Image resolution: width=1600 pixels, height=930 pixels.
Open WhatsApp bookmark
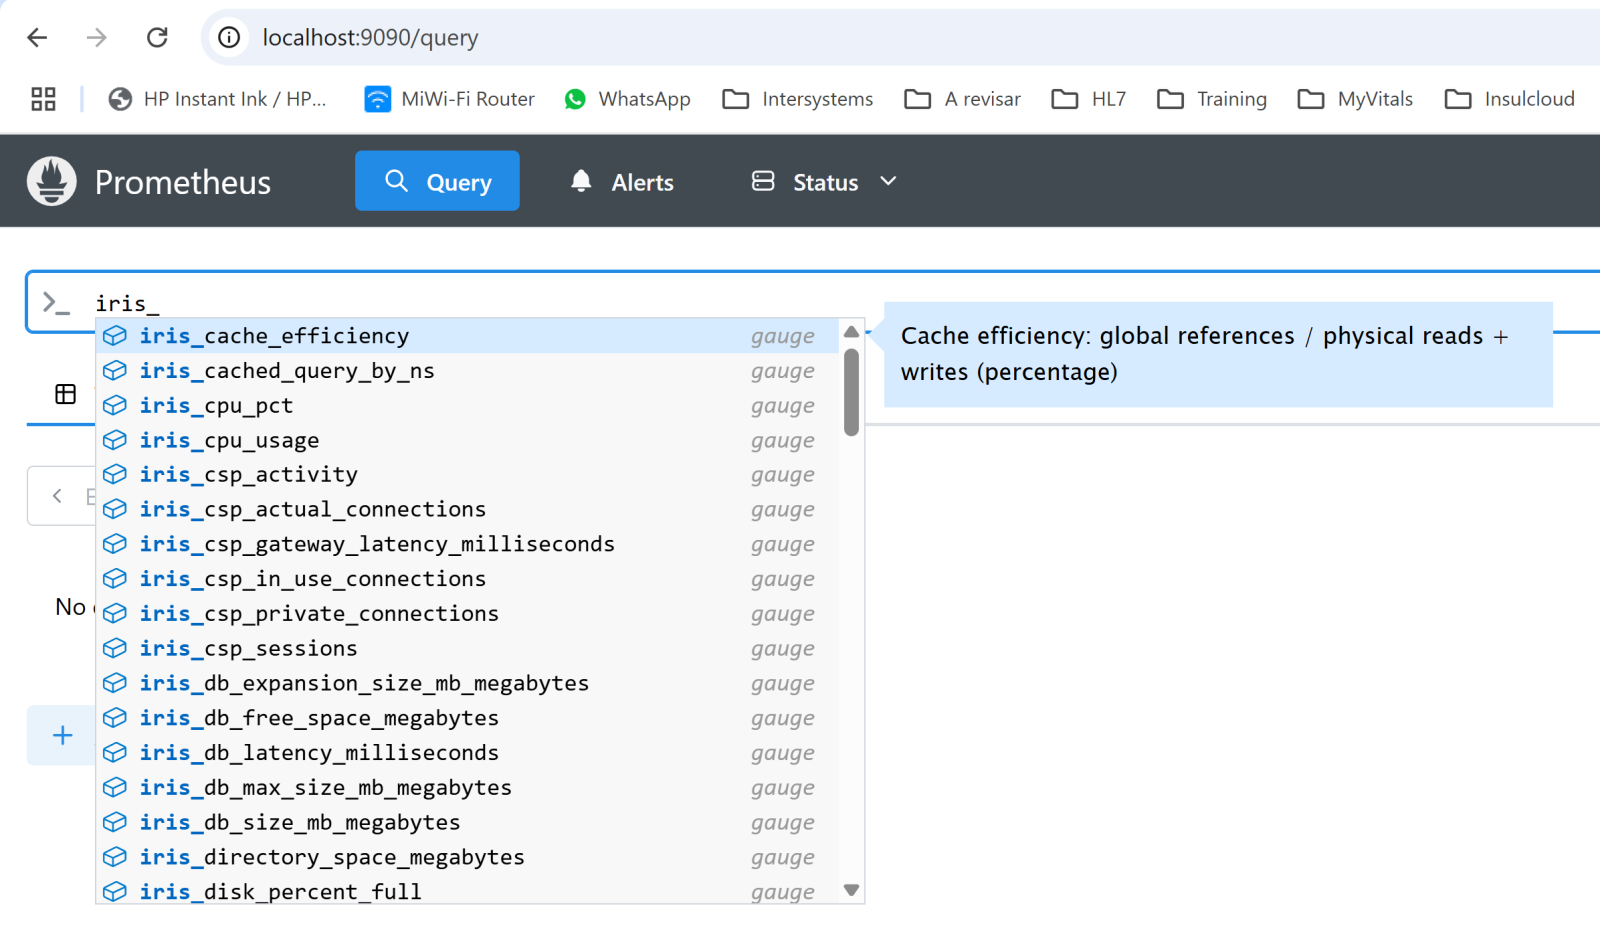point(627,99)
